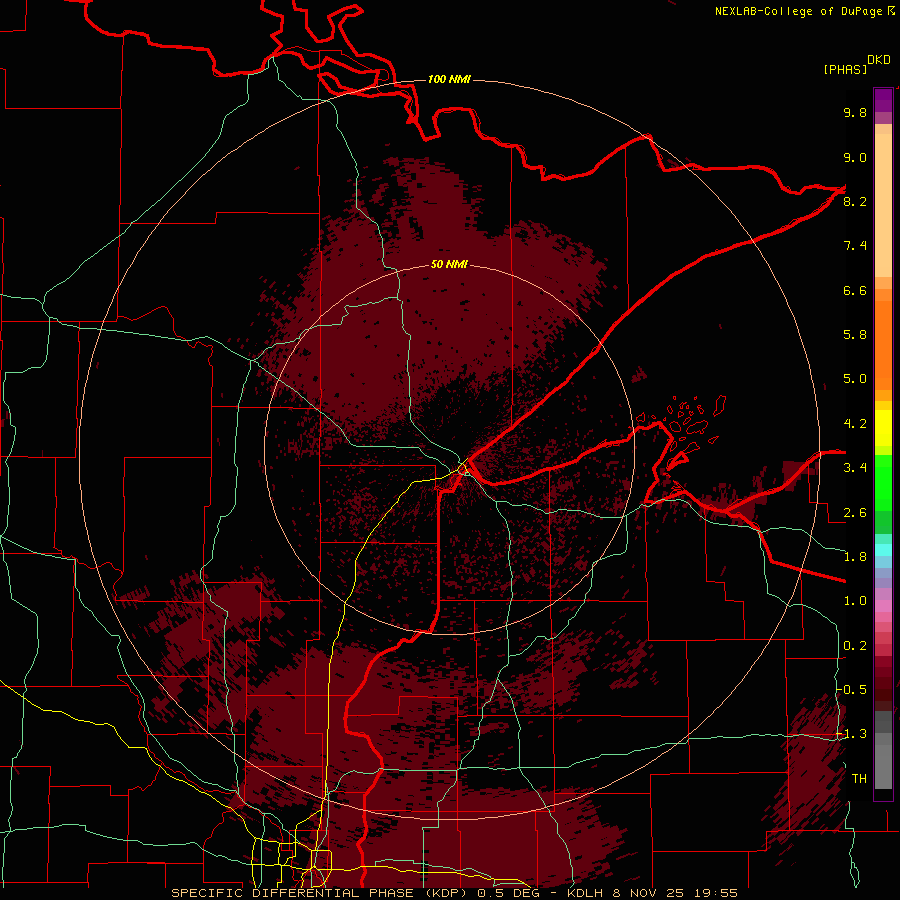Select the 7.4 scale label

[x=855, y=246]
